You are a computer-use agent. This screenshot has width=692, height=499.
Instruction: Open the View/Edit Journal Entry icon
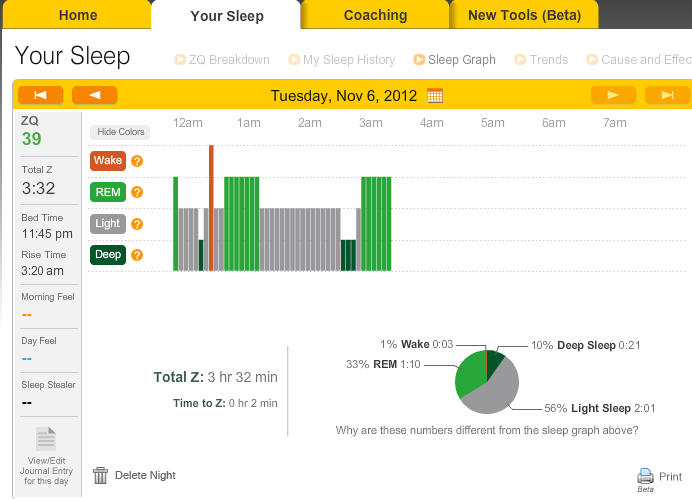[x=47, y=440]
